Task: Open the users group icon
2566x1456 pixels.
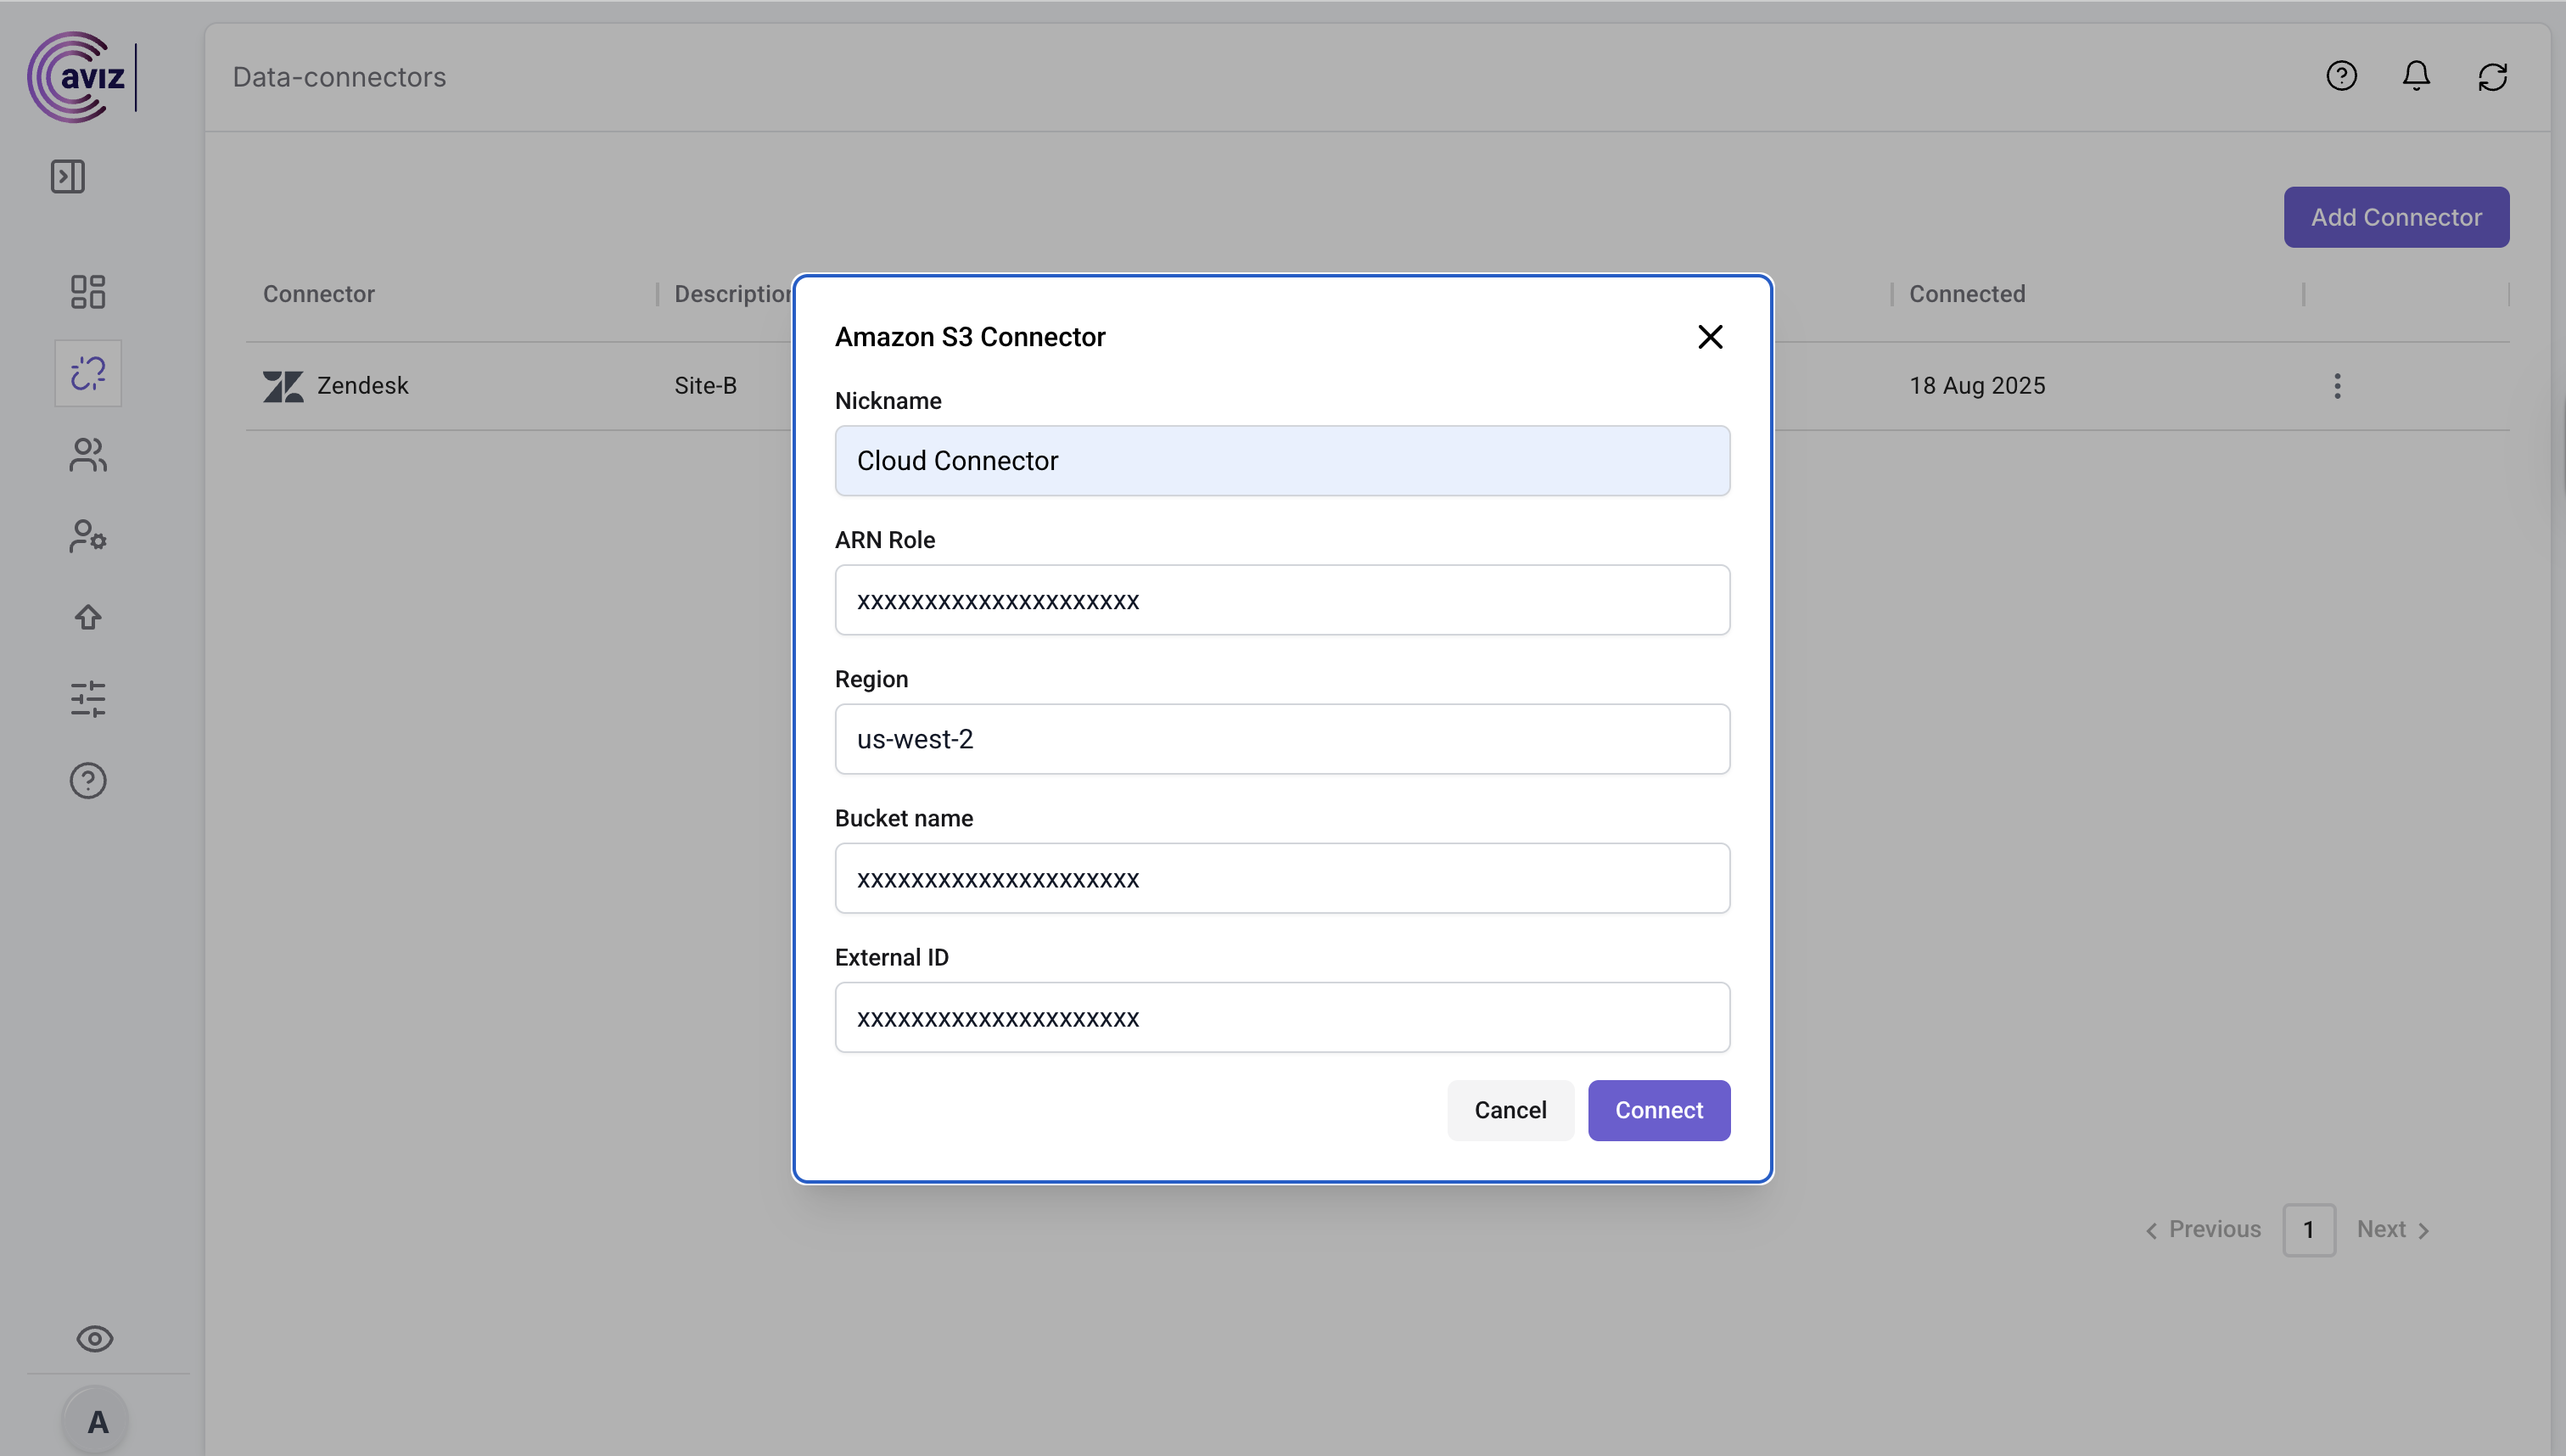Action: point(88,455)
